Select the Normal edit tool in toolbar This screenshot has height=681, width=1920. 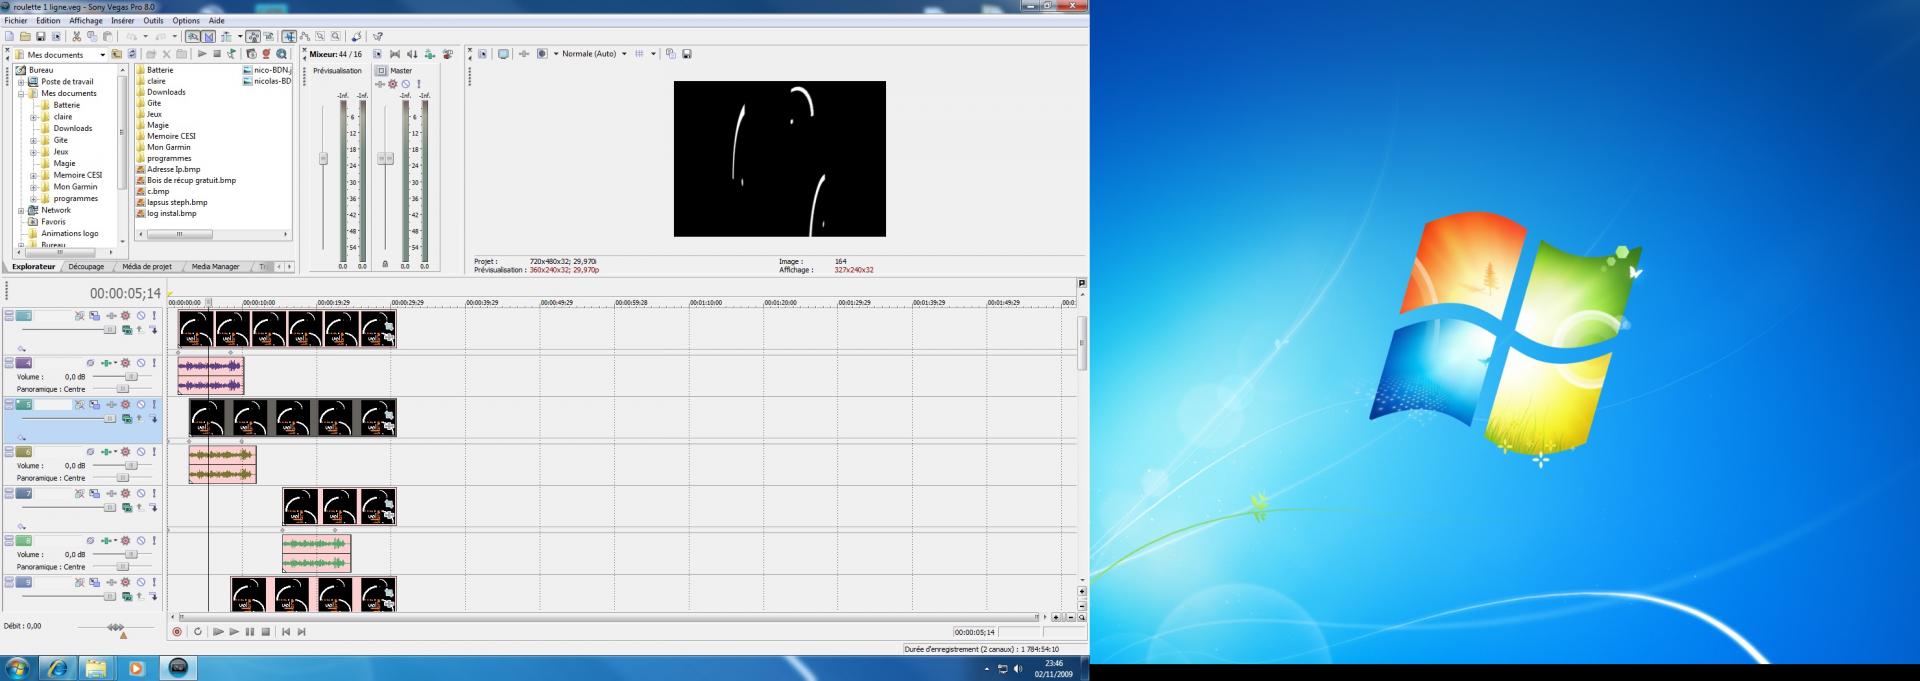click(289, 36)
